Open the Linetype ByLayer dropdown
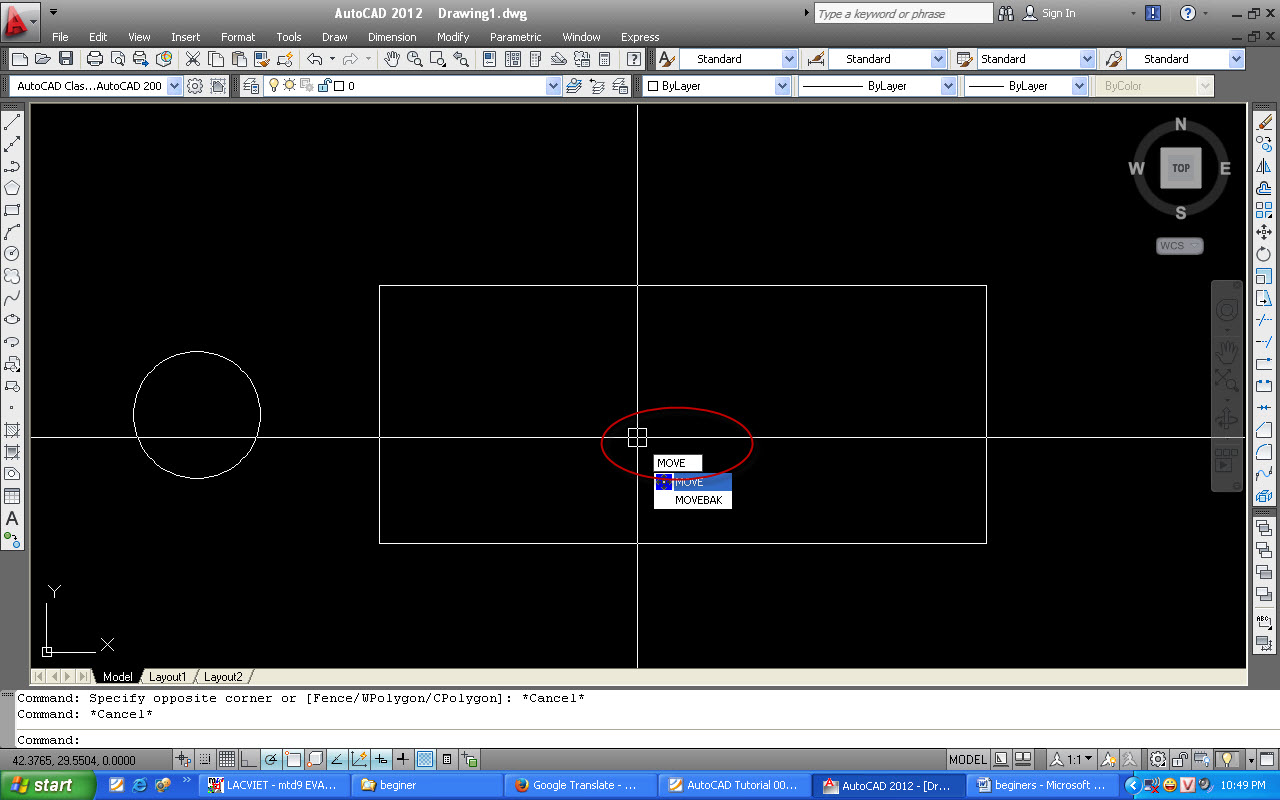Viewport: 1280px width, 800px height. tap(948, 86)
